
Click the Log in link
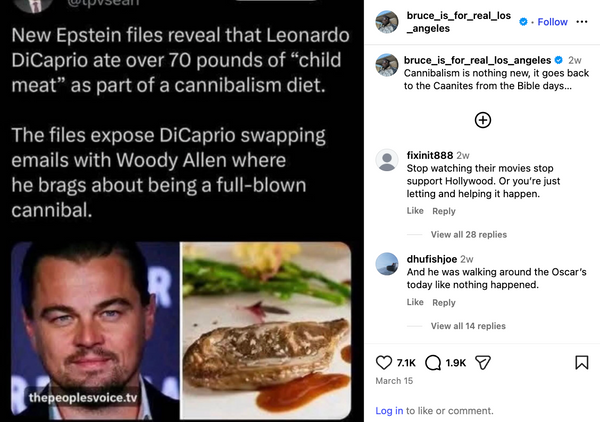pos(389,411)
